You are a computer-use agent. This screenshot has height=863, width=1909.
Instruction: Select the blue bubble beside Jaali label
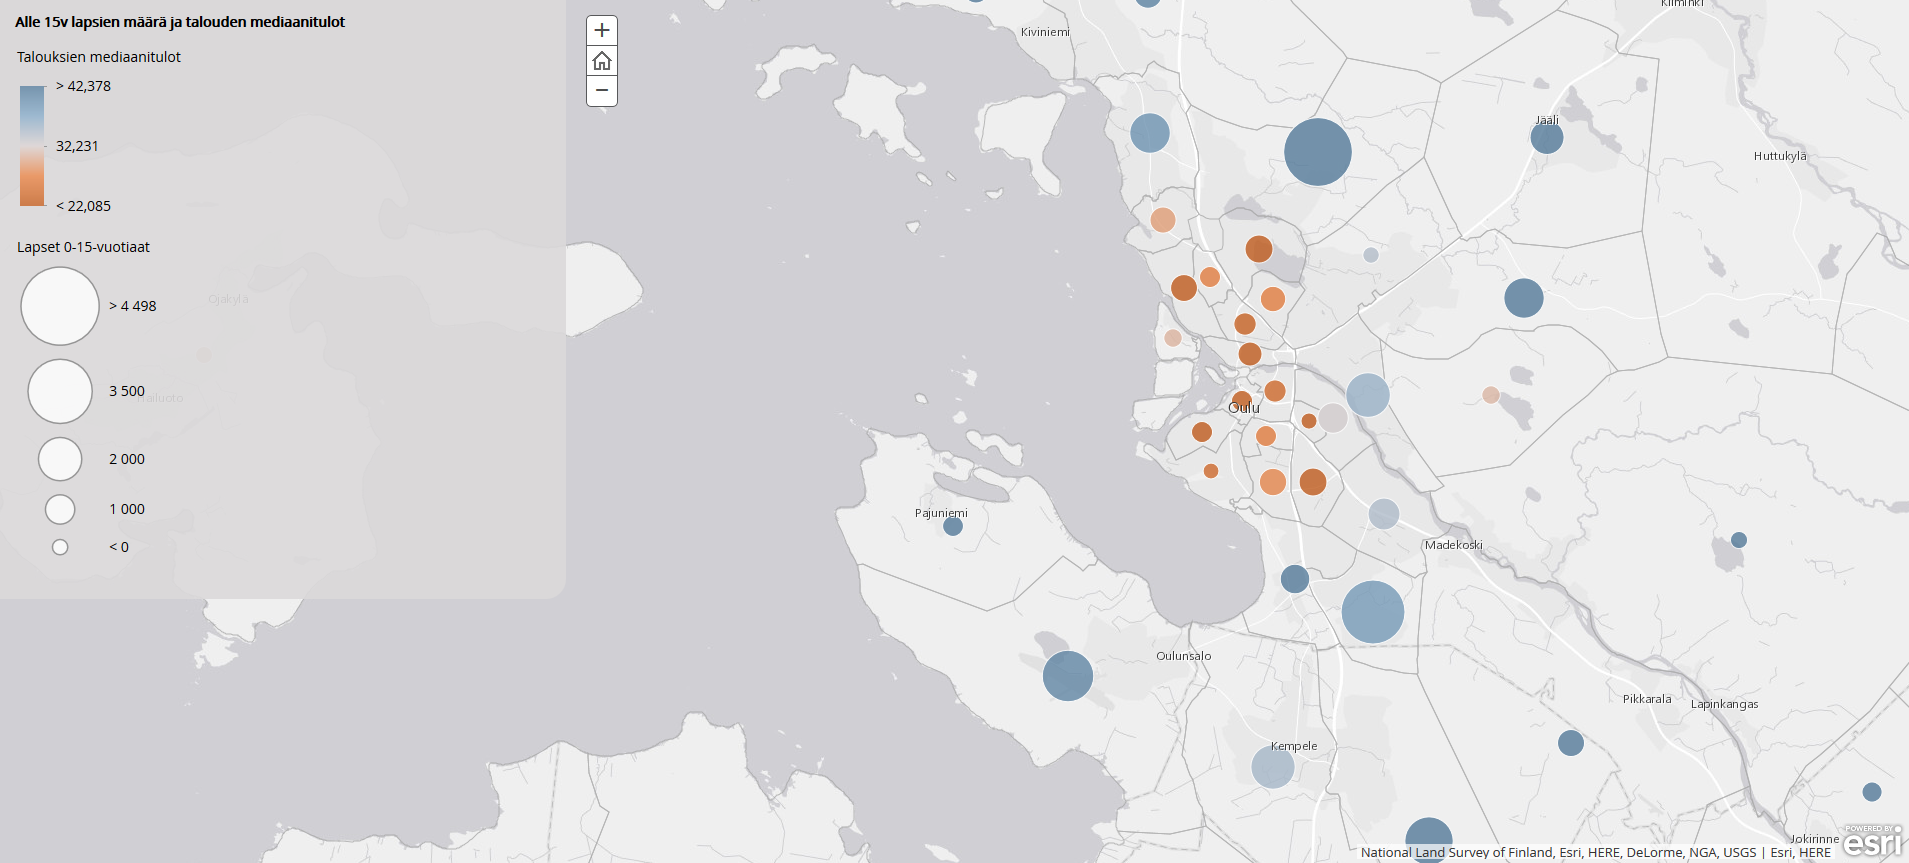click(1547, 138)
